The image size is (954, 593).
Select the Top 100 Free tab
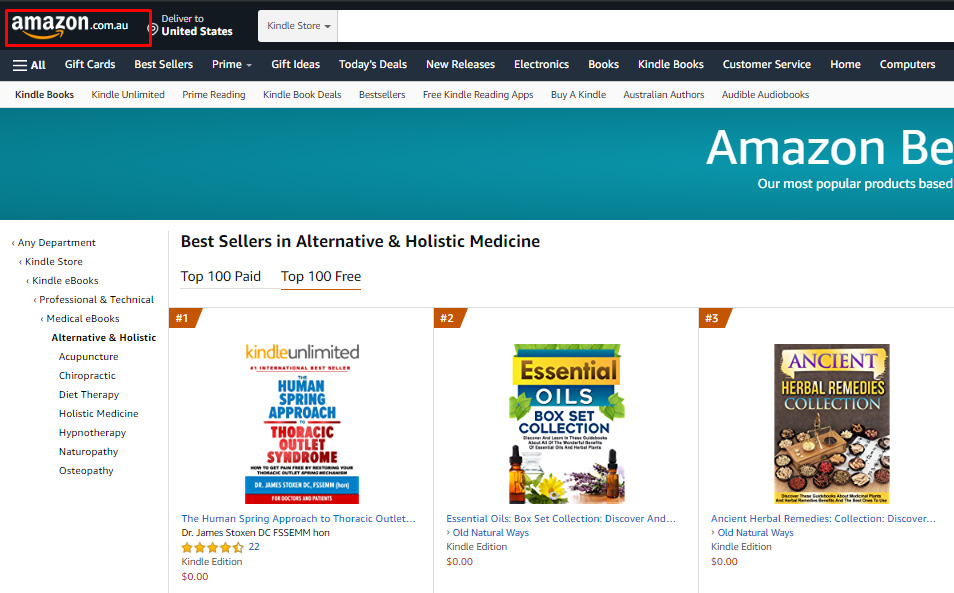pyautogui.click(x=321, y=277)
